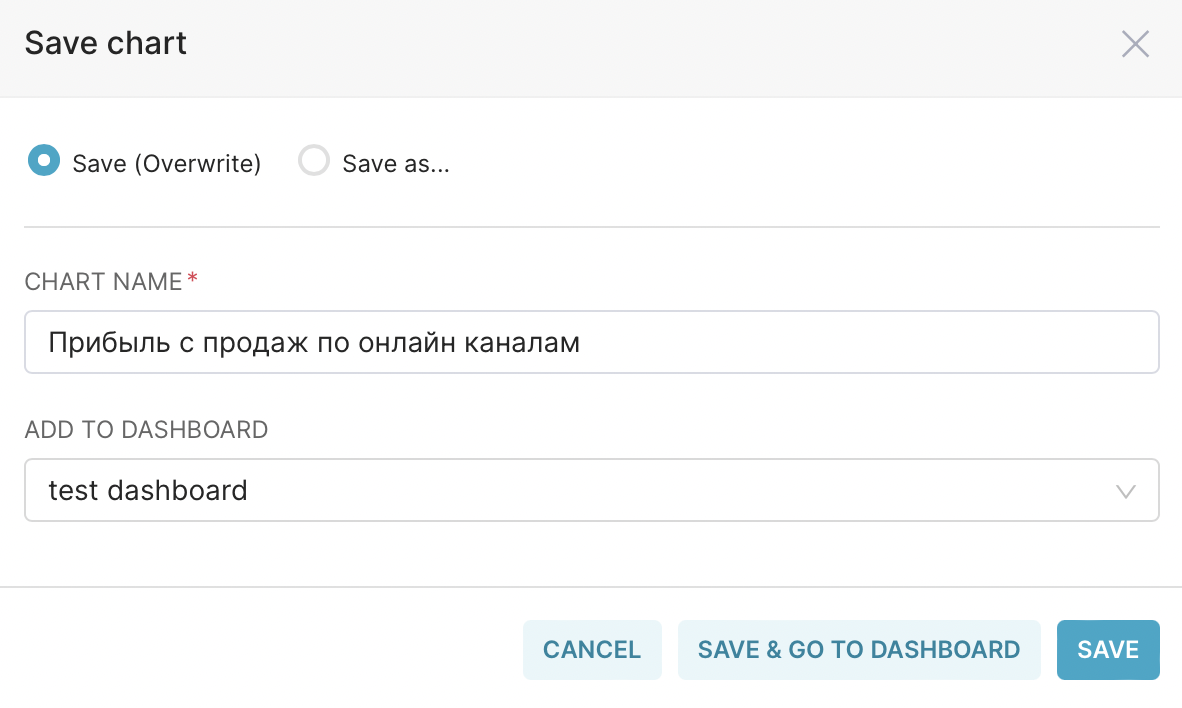Viewport: 1182px width, 708px height.
Task: Select the Save (Overwrite) radio button
Action: (43, 161)
